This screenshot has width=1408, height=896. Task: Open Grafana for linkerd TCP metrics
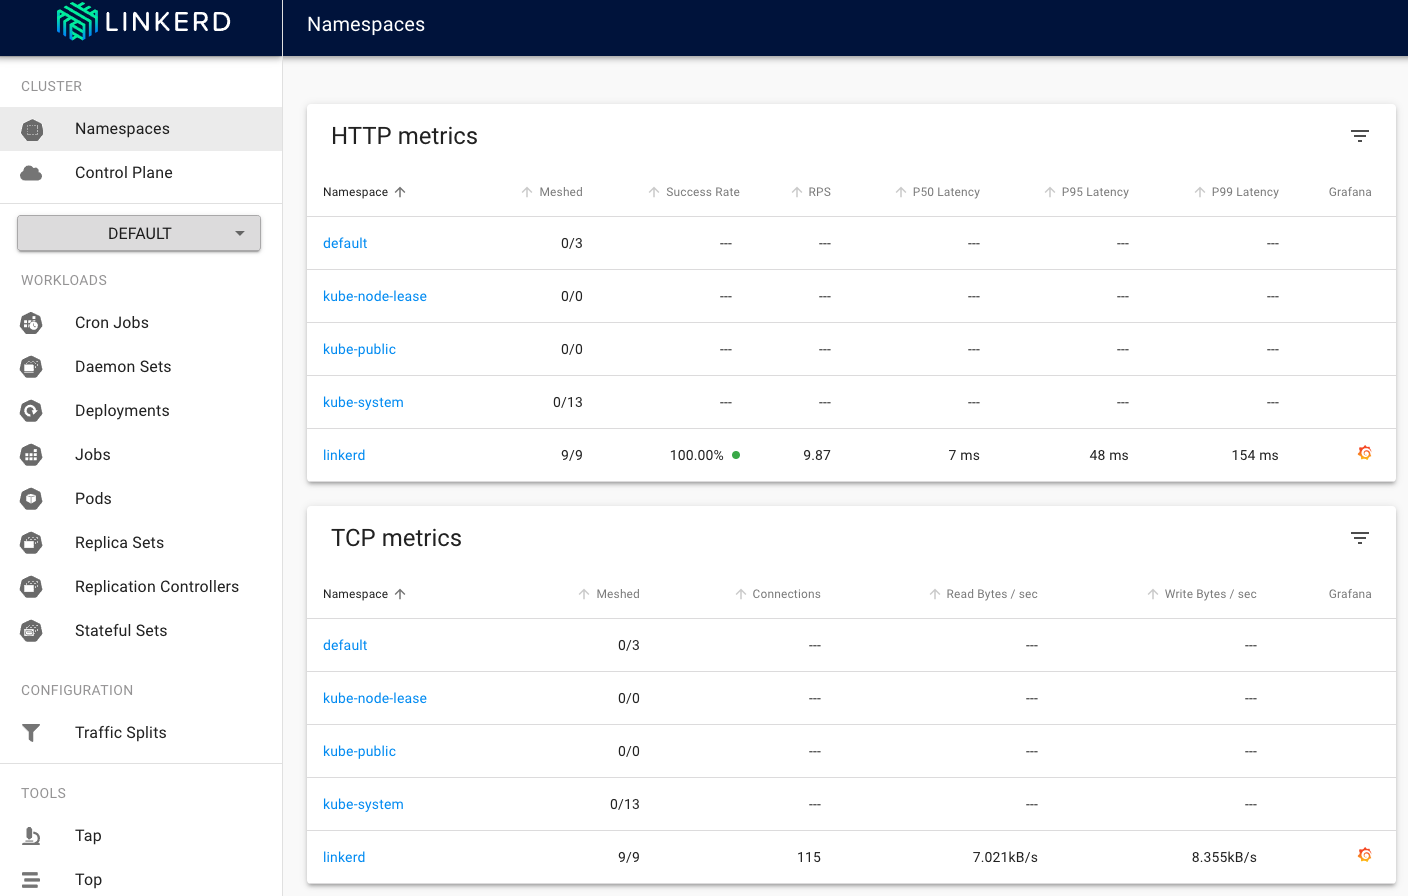[1365, 855]
